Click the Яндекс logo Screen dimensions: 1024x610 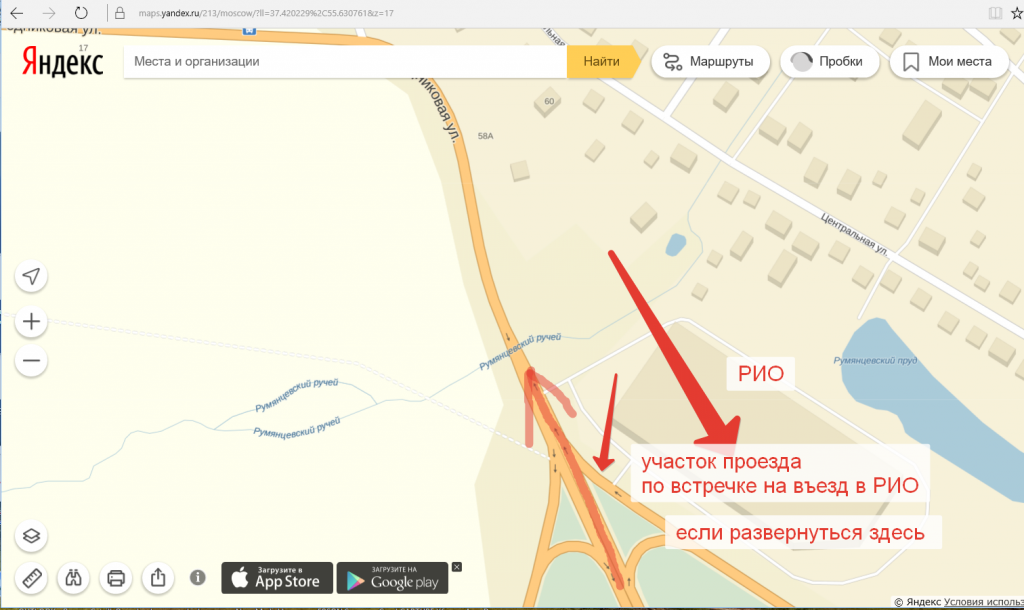(63, 62)
